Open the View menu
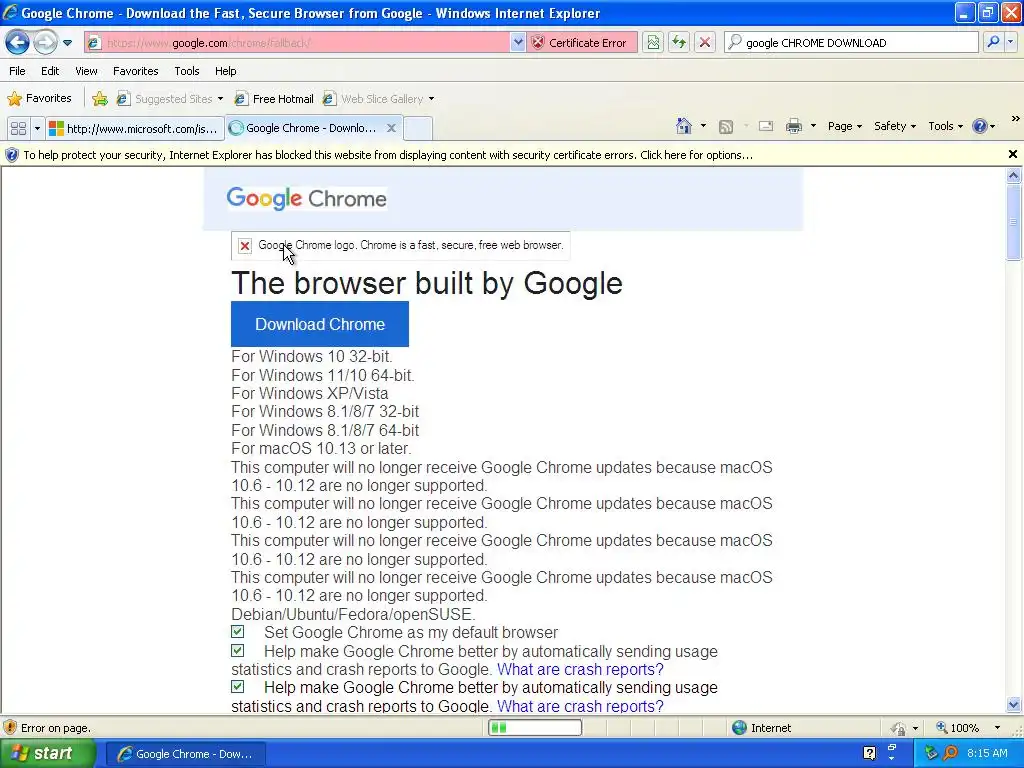1024x768 pixels. pos(86,71)
